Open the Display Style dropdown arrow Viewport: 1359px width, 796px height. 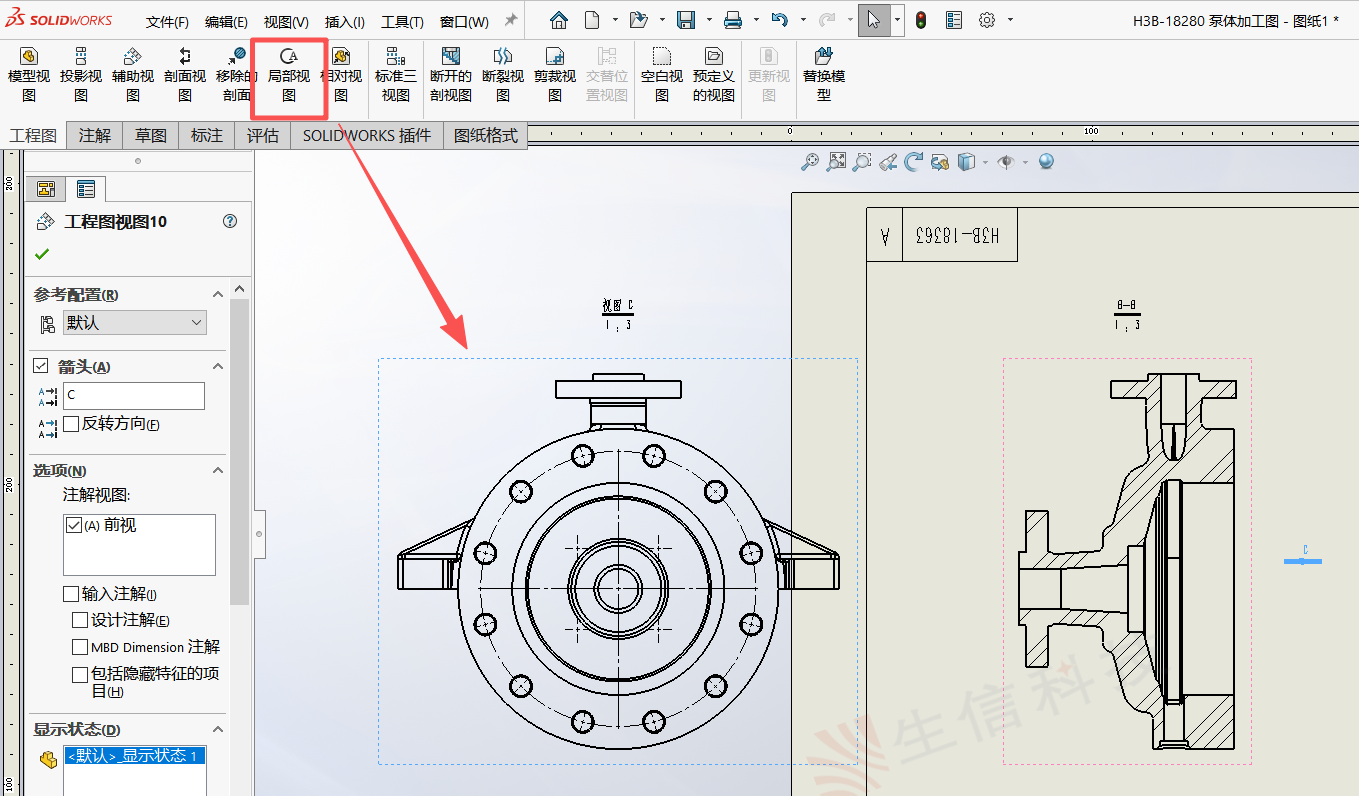pyautogui.click(x=984, y=162)
